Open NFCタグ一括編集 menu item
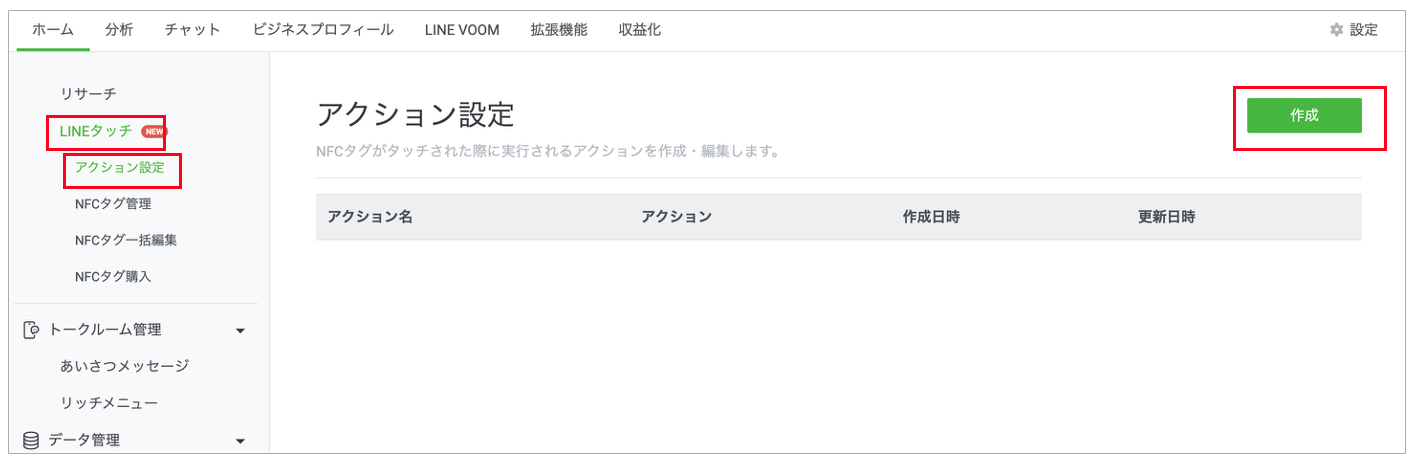 [126, 240]
